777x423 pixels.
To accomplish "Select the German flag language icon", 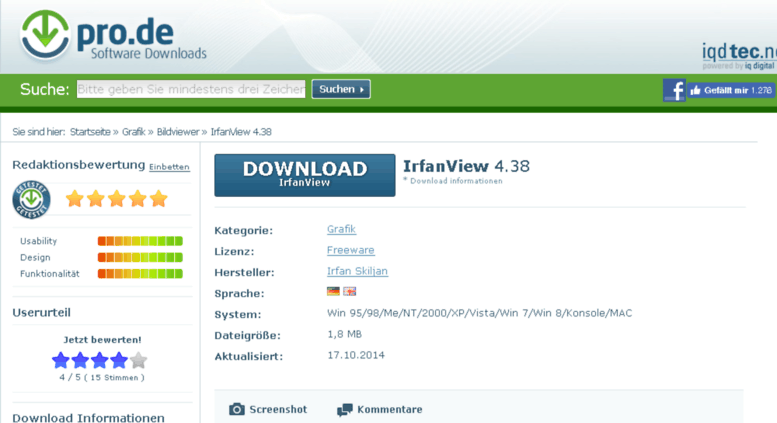I will point(333,291).
